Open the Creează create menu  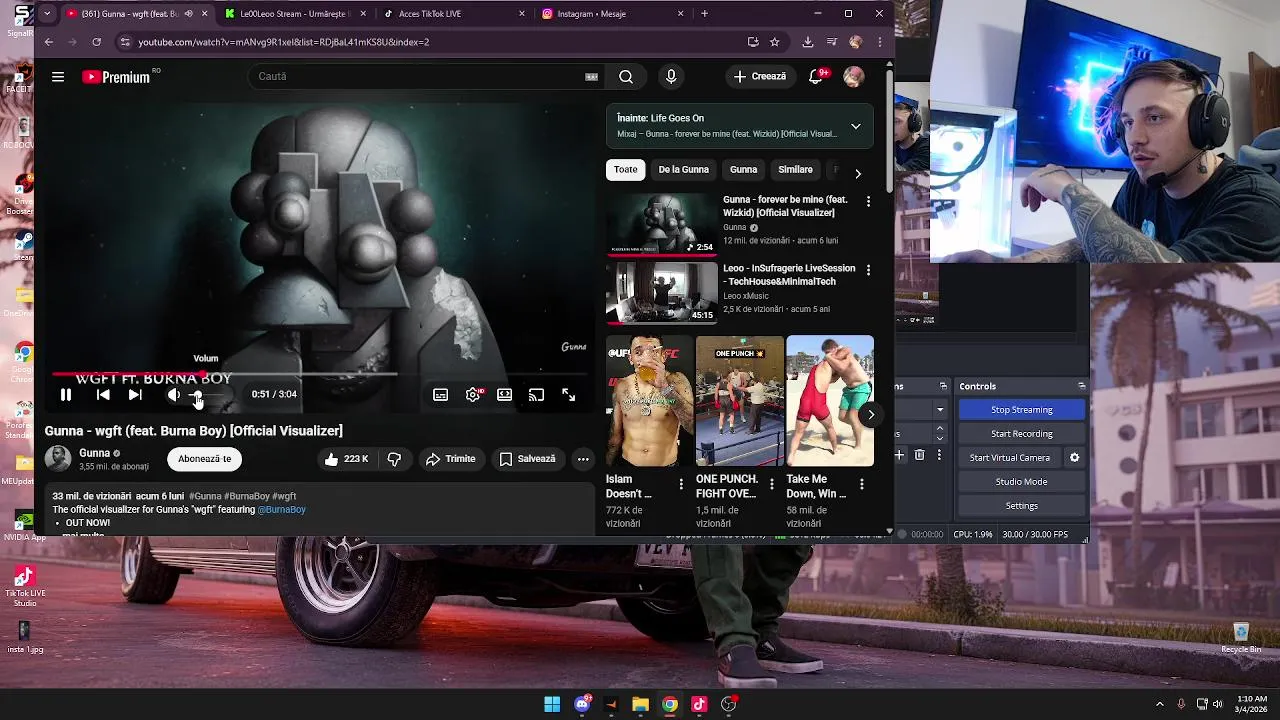760,77
